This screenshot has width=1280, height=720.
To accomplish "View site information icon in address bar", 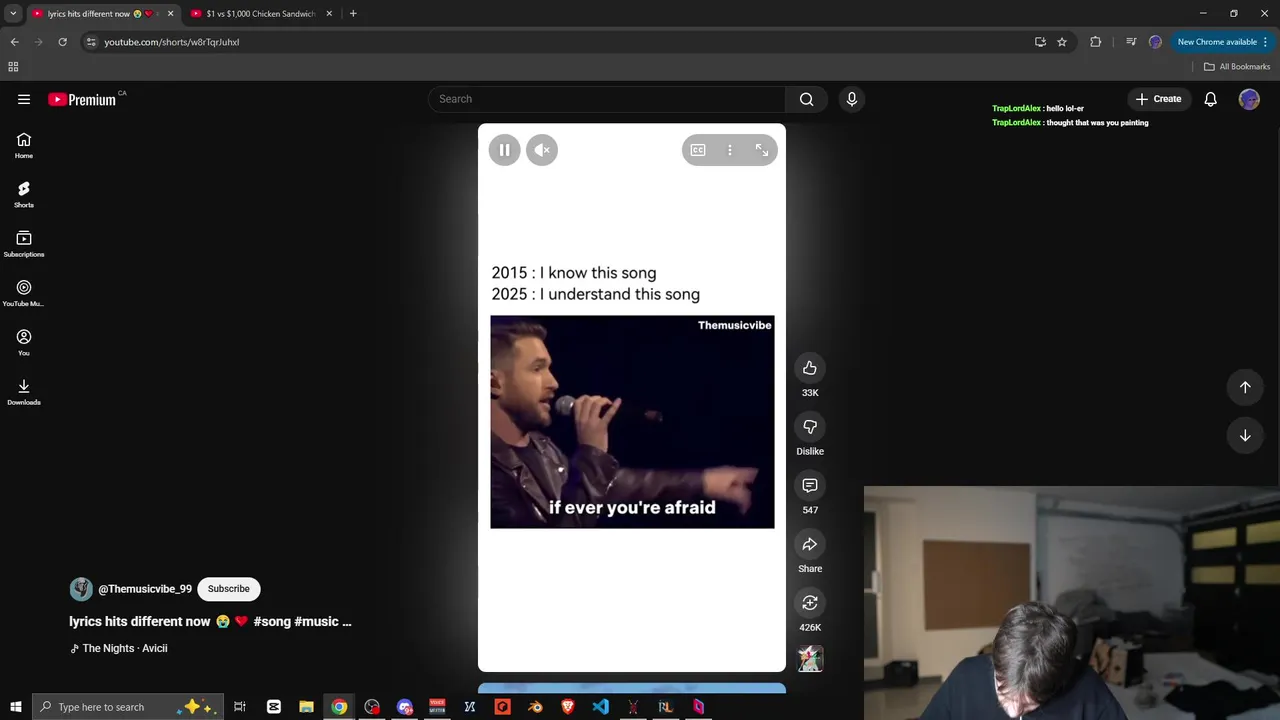I will point(91,42).
